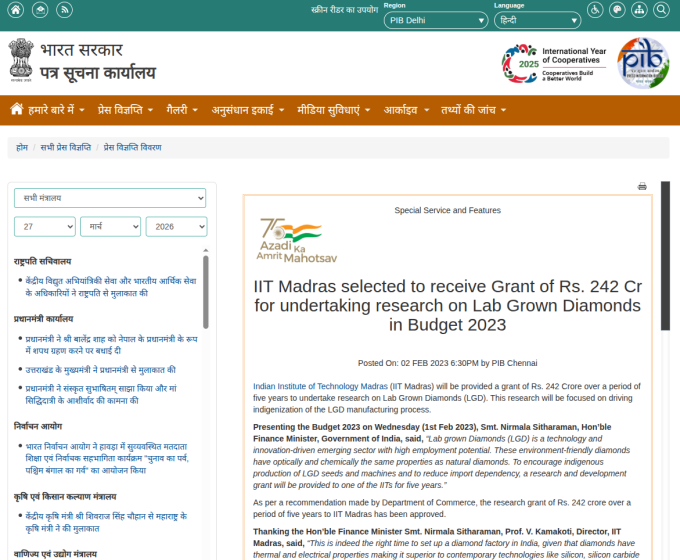Click the Posted On date line

pos(448,363)
